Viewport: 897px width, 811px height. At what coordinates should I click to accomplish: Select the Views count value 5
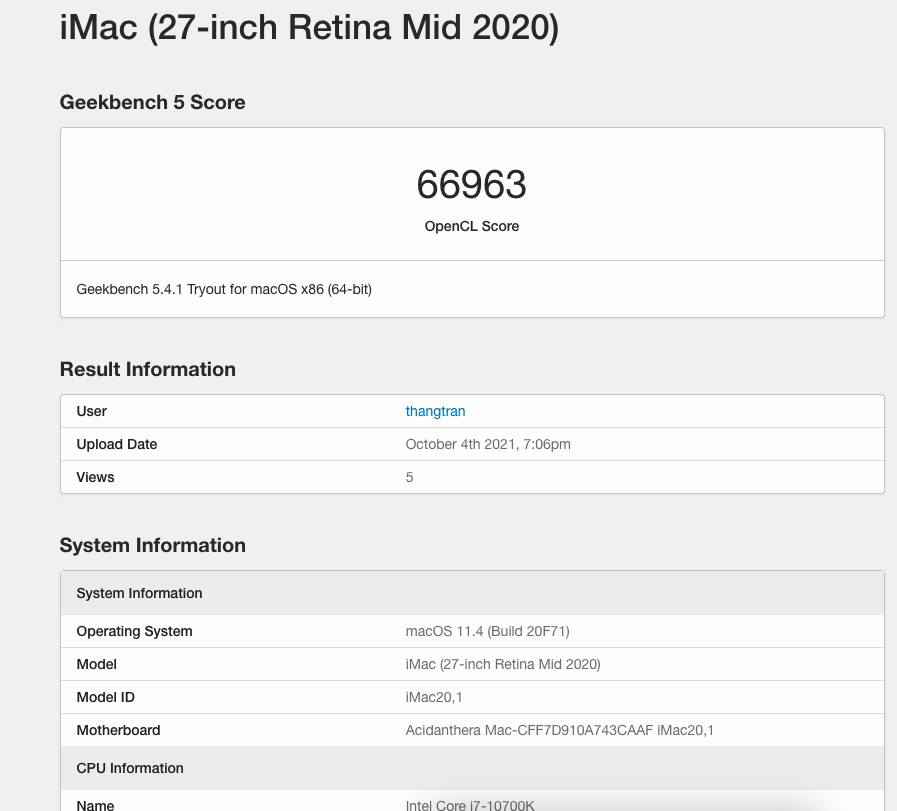410,477
